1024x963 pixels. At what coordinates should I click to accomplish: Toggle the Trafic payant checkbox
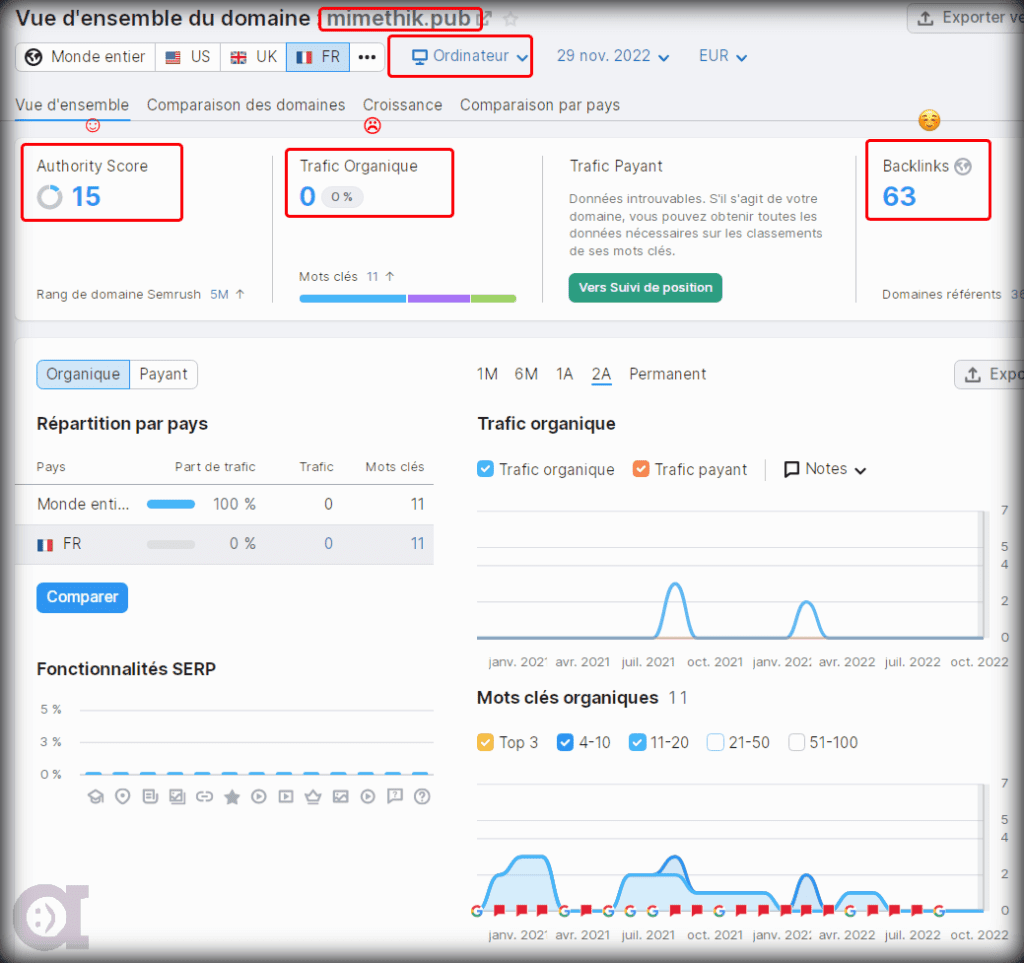coord(641,469)
